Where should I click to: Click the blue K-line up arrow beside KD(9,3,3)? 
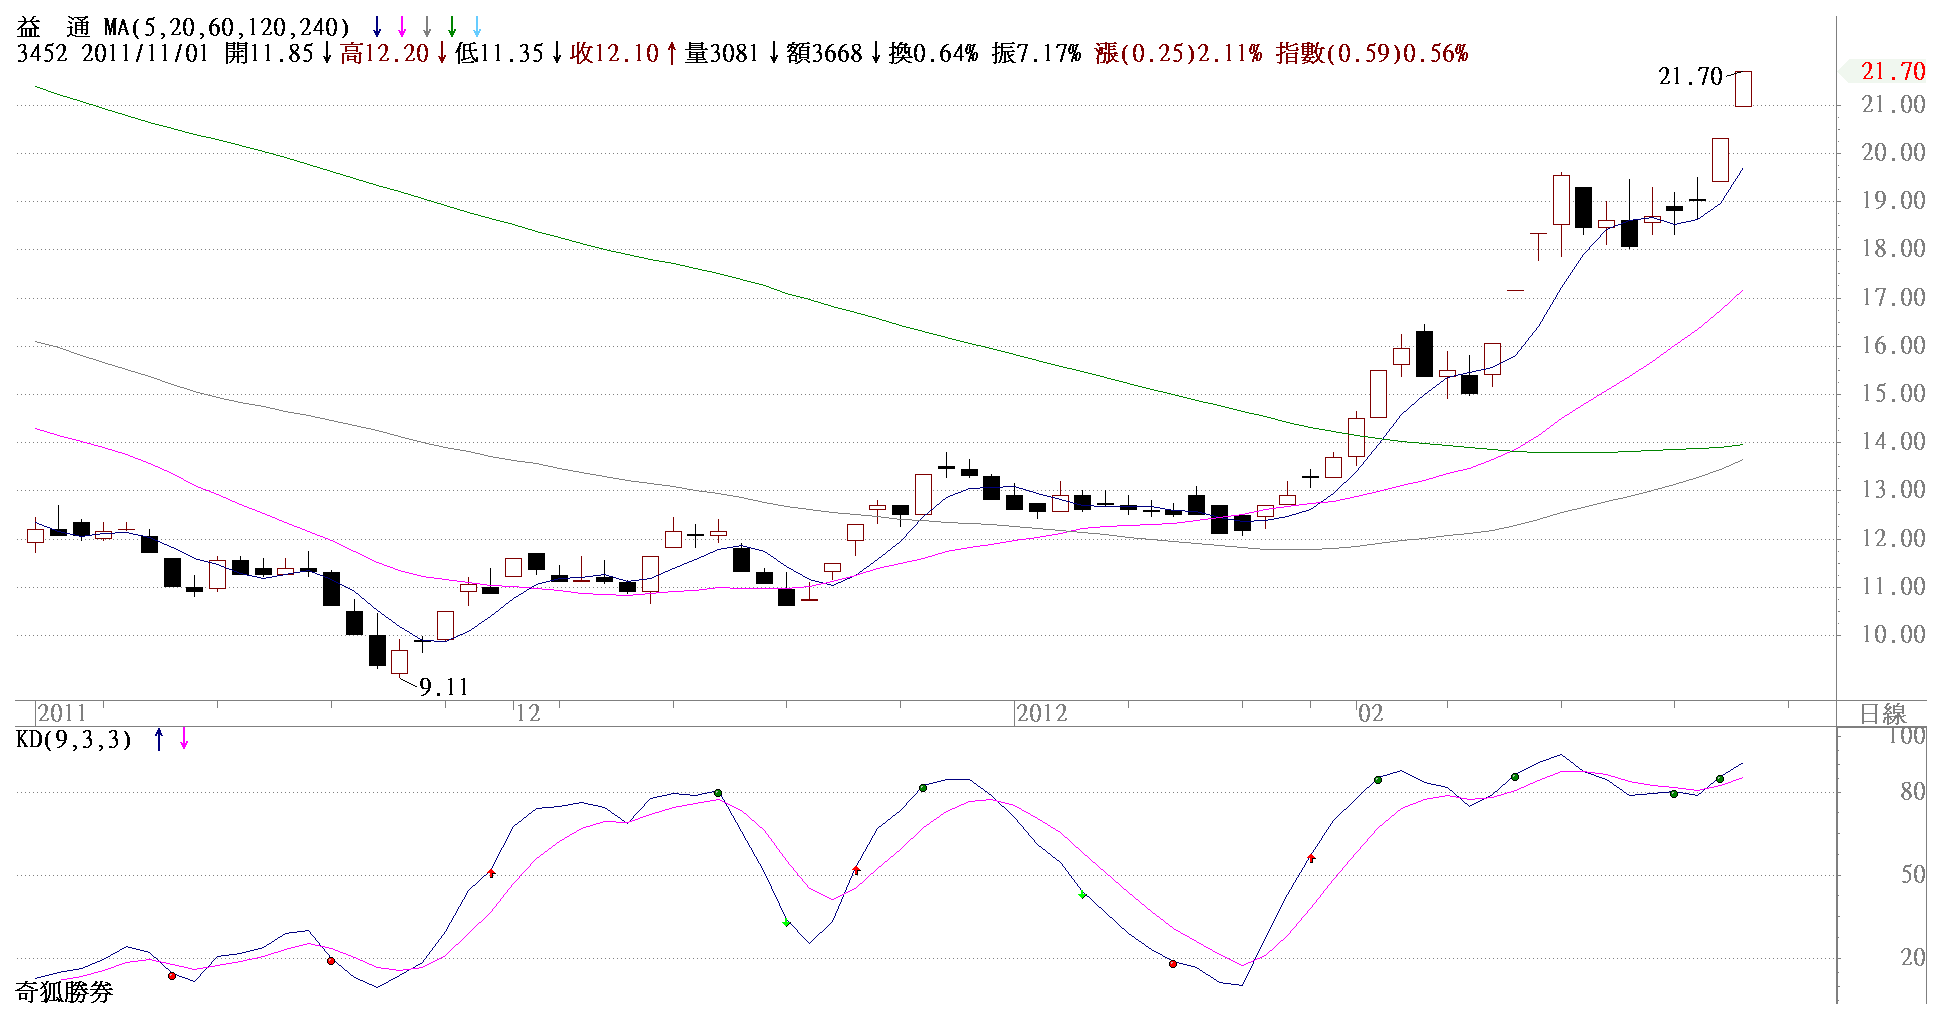[159, 740]
